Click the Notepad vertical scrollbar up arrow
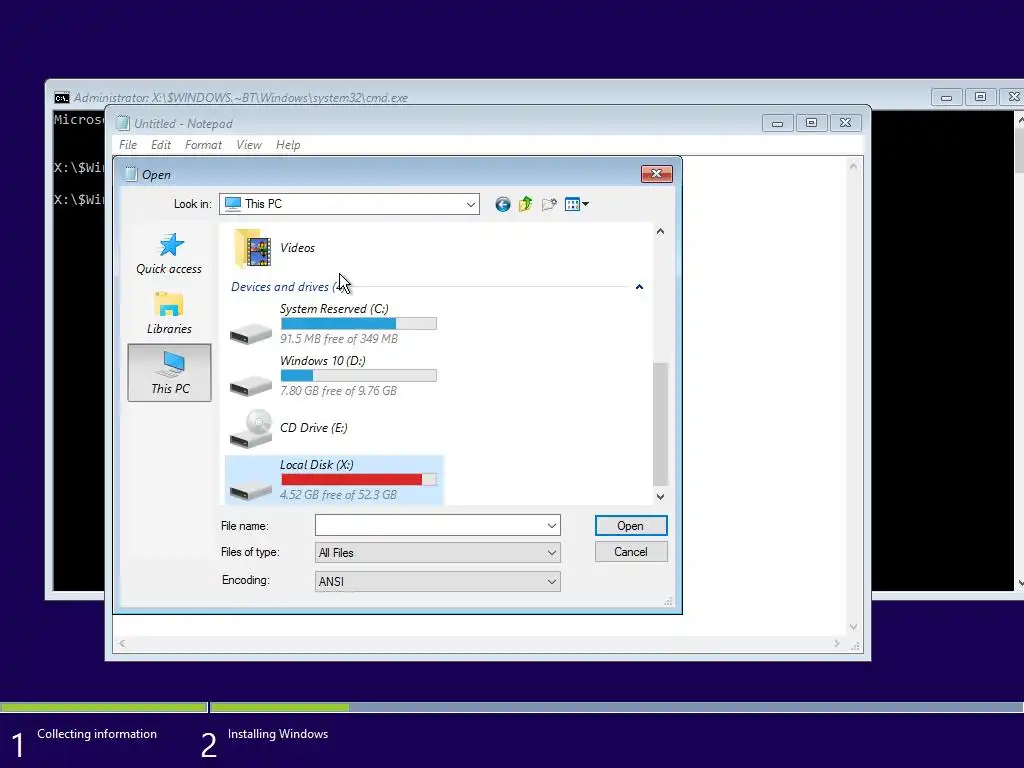Screen dimensions: 1024x768 point(853,166)
